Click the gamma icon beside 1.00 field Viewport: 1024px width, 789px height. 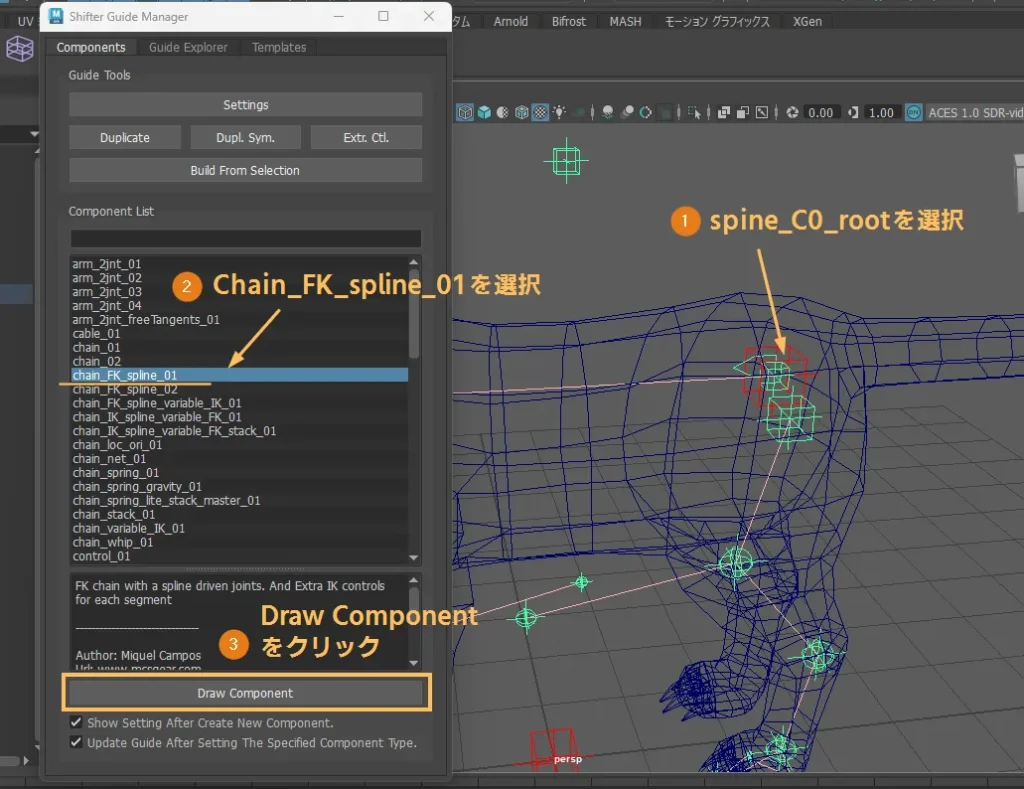(852, 113)
